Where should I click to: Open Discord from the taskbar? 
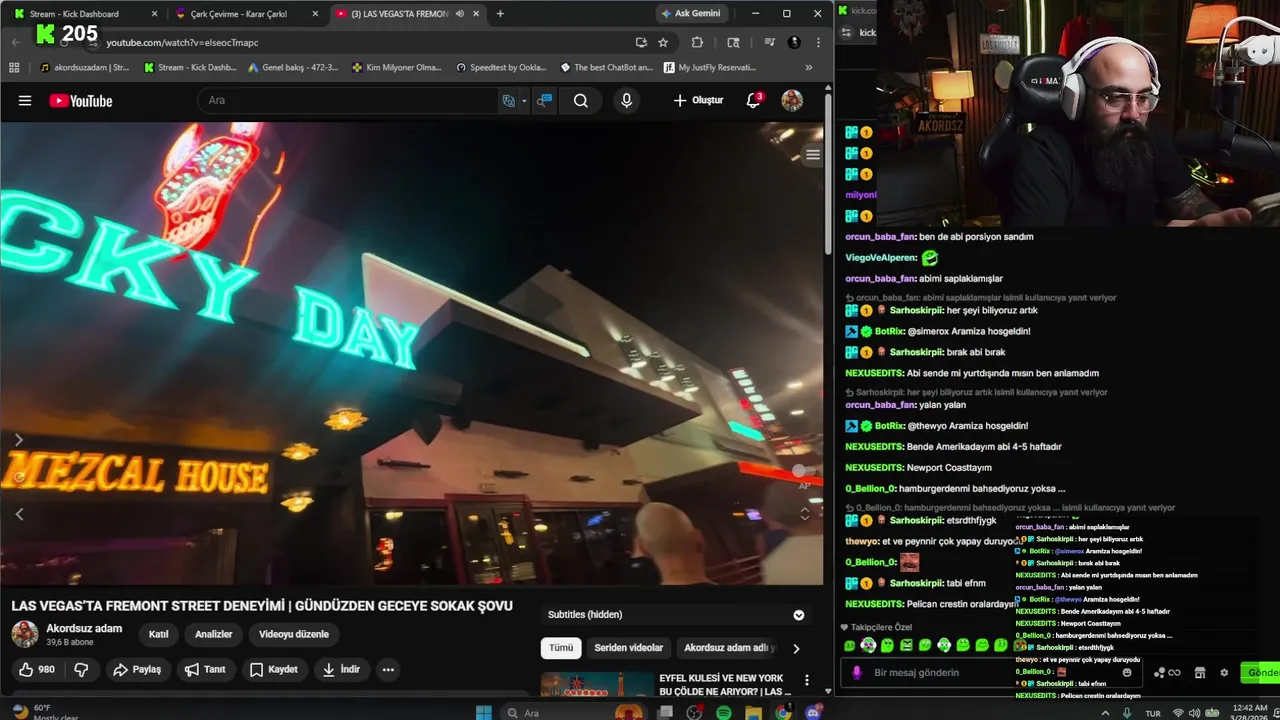click(813, 712)
